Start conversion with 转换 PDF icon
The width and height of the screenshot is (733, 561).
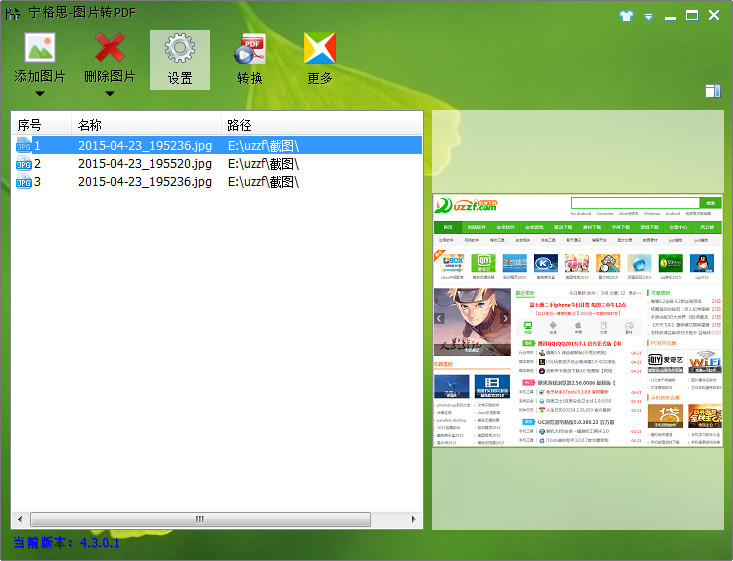pos(250,49)
